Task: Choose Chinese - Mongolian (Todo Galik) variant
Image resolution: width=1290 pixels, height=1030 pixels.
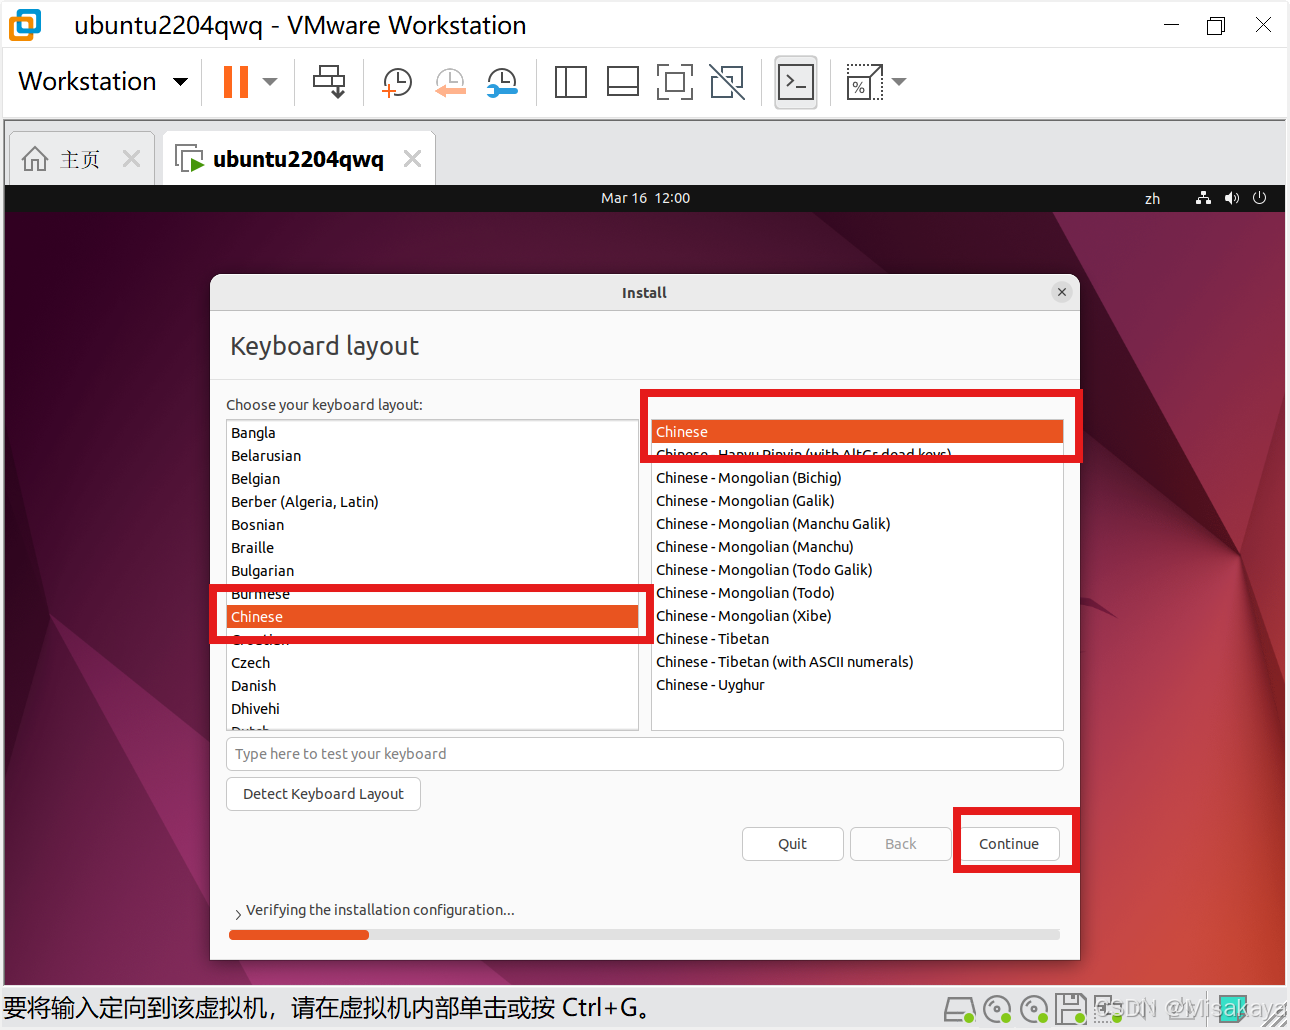Action: [x=857, y=570]
